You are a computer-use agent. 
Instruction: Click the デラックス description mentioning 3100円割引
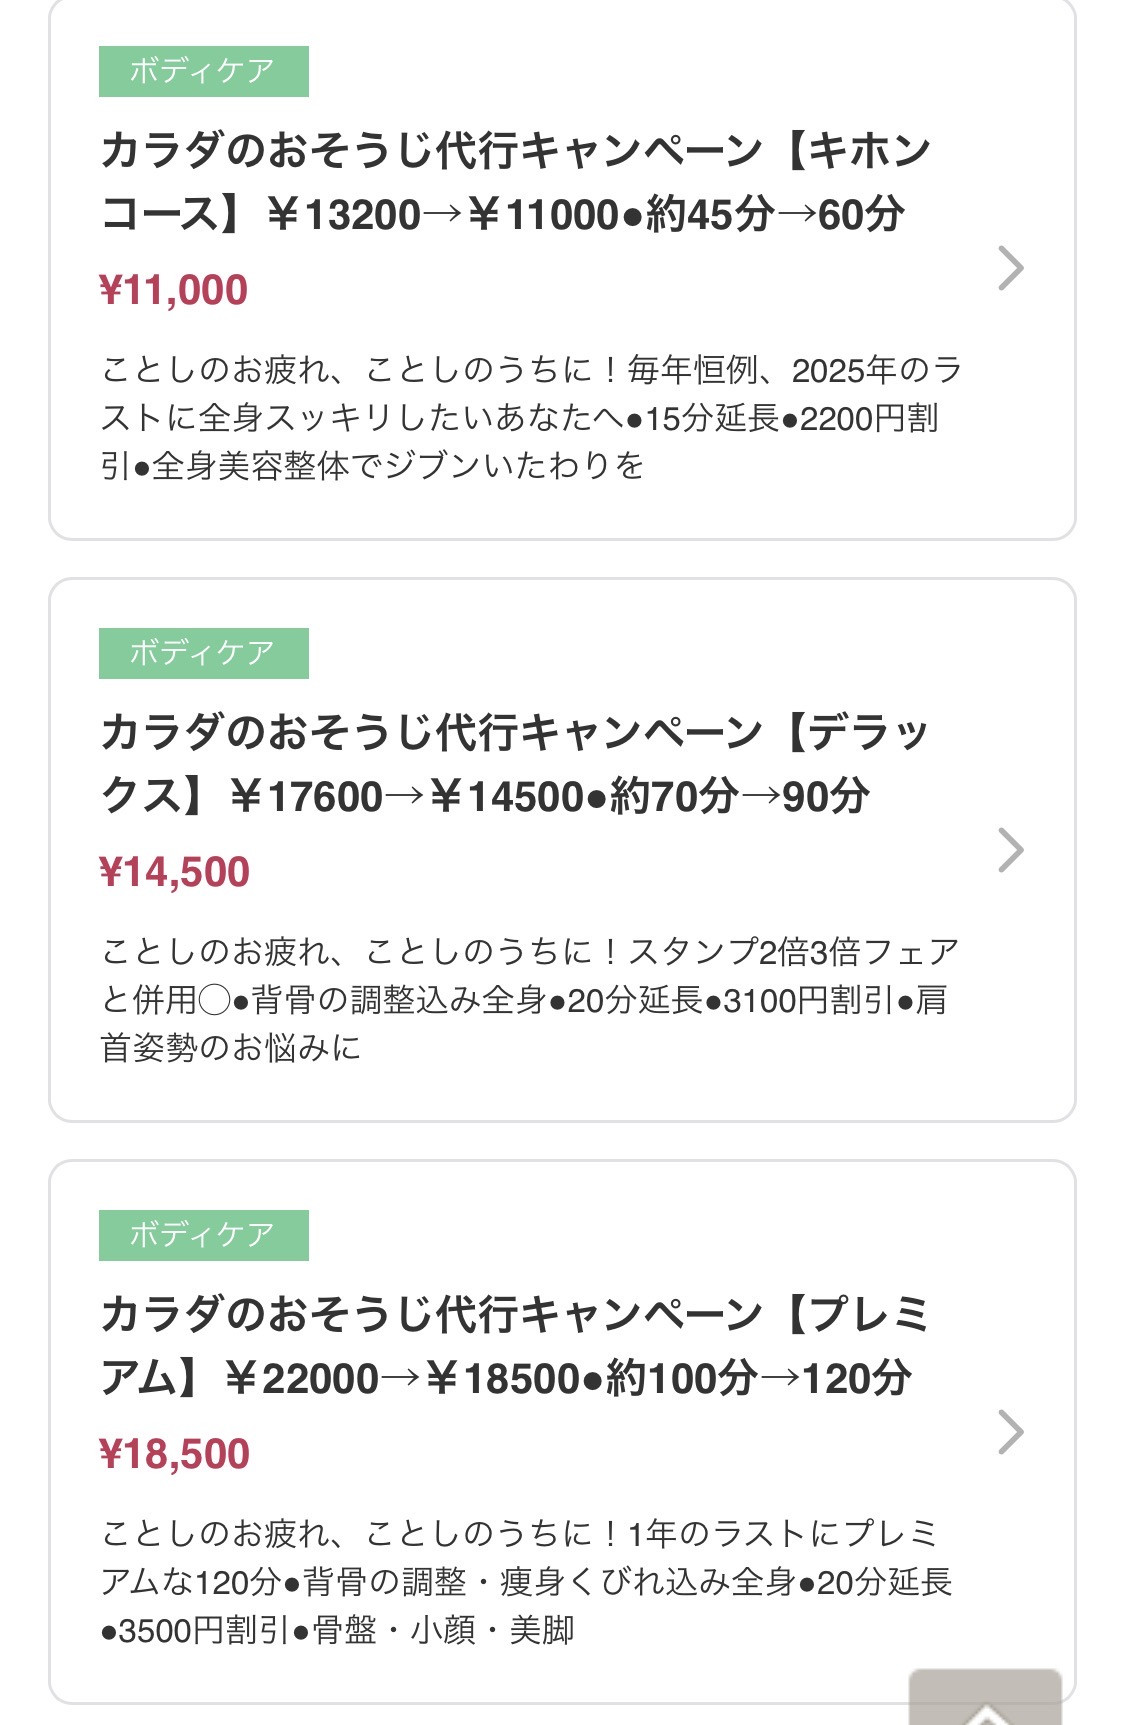coord(530,1000)
